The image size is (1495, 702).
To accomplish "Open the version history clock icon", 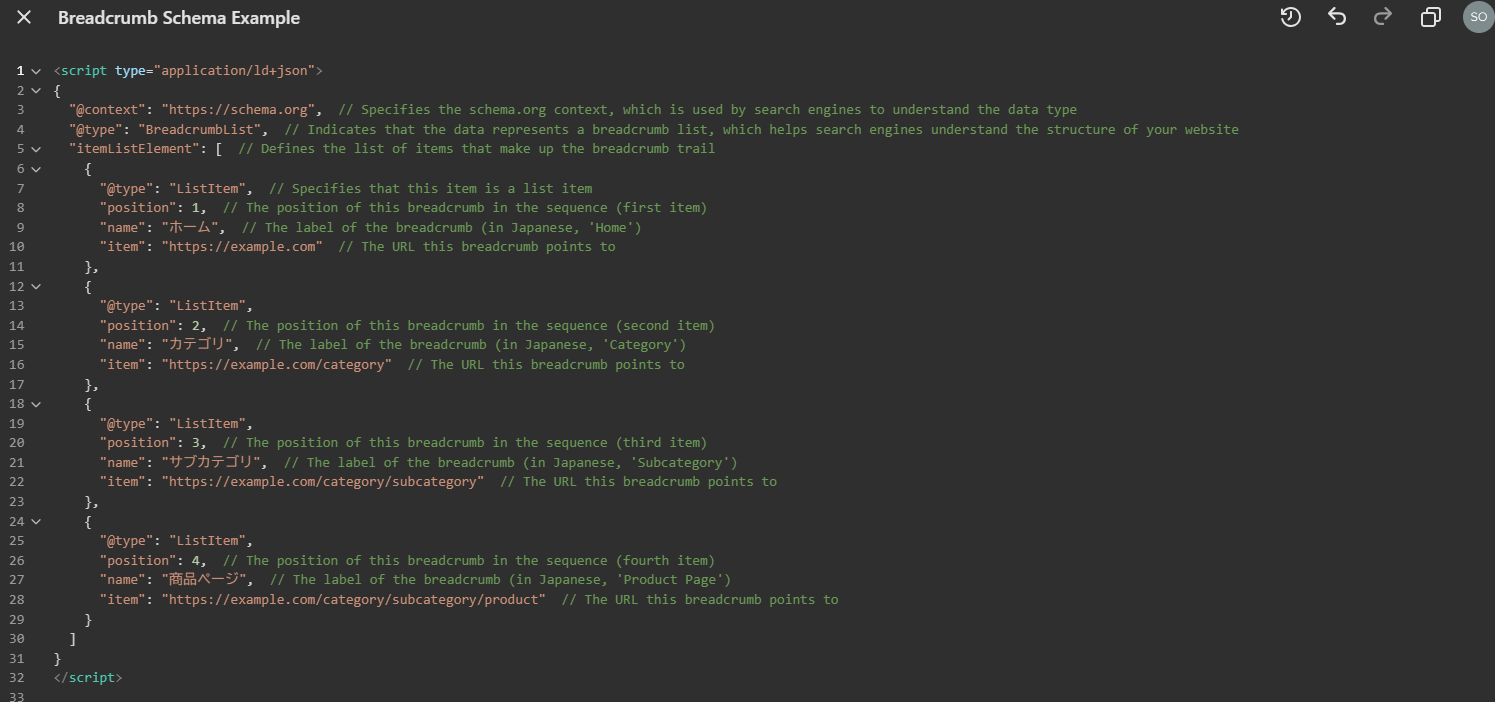I will [1290, 17].
